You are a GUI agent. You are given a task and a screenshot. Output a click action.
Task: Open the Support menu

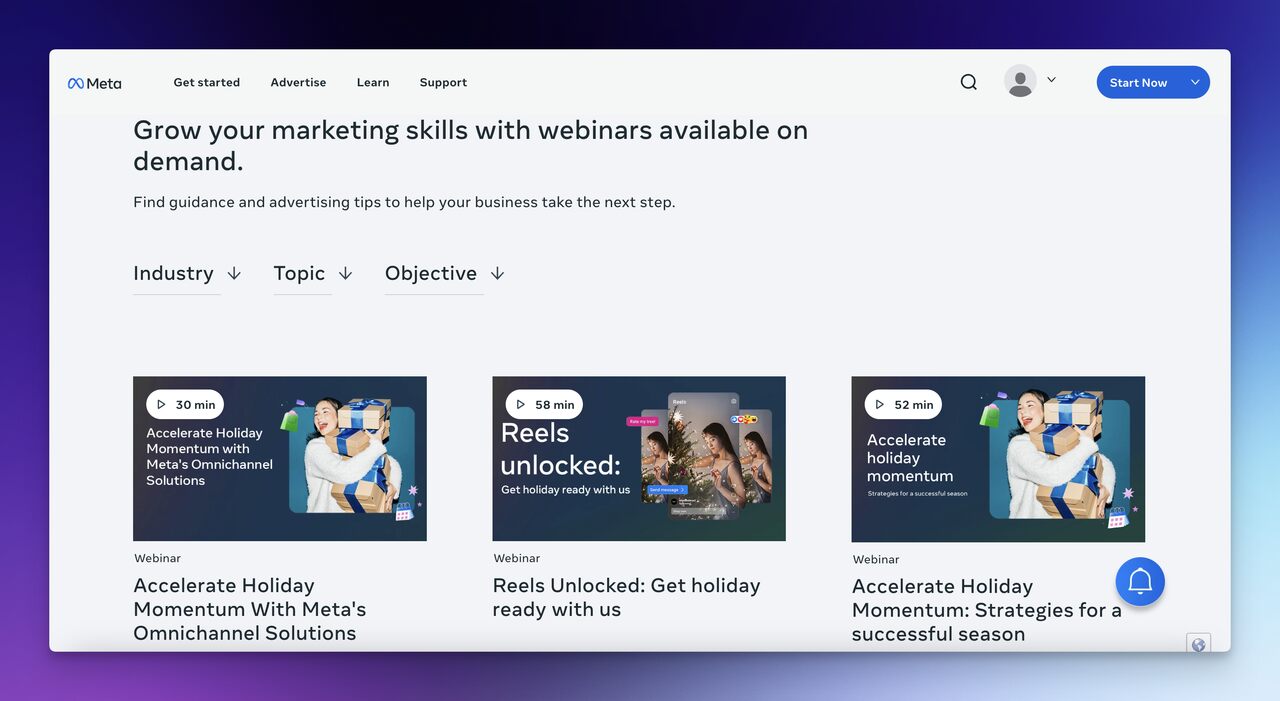tap(443, 83)
